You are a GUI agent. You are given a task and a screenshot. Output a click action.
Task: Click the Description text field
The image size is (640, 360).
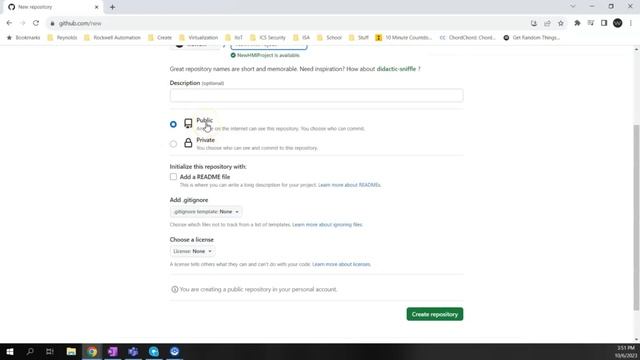click(316, 96)
